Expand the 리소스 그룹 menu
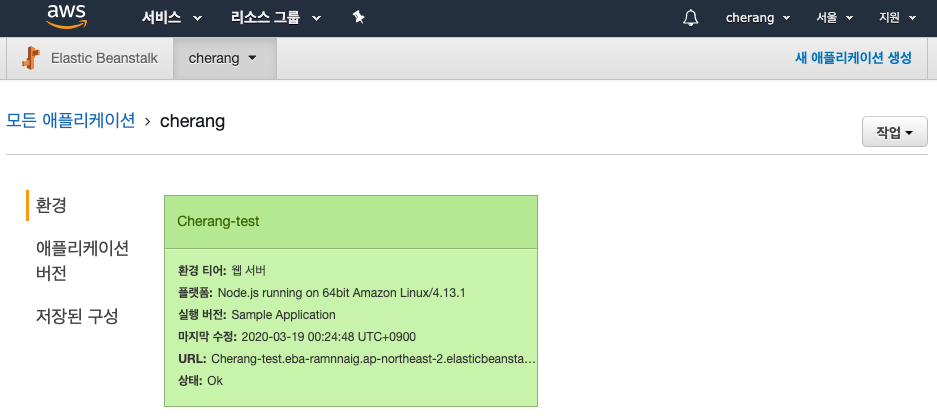The image size is (937, 416). click(275, 18)
